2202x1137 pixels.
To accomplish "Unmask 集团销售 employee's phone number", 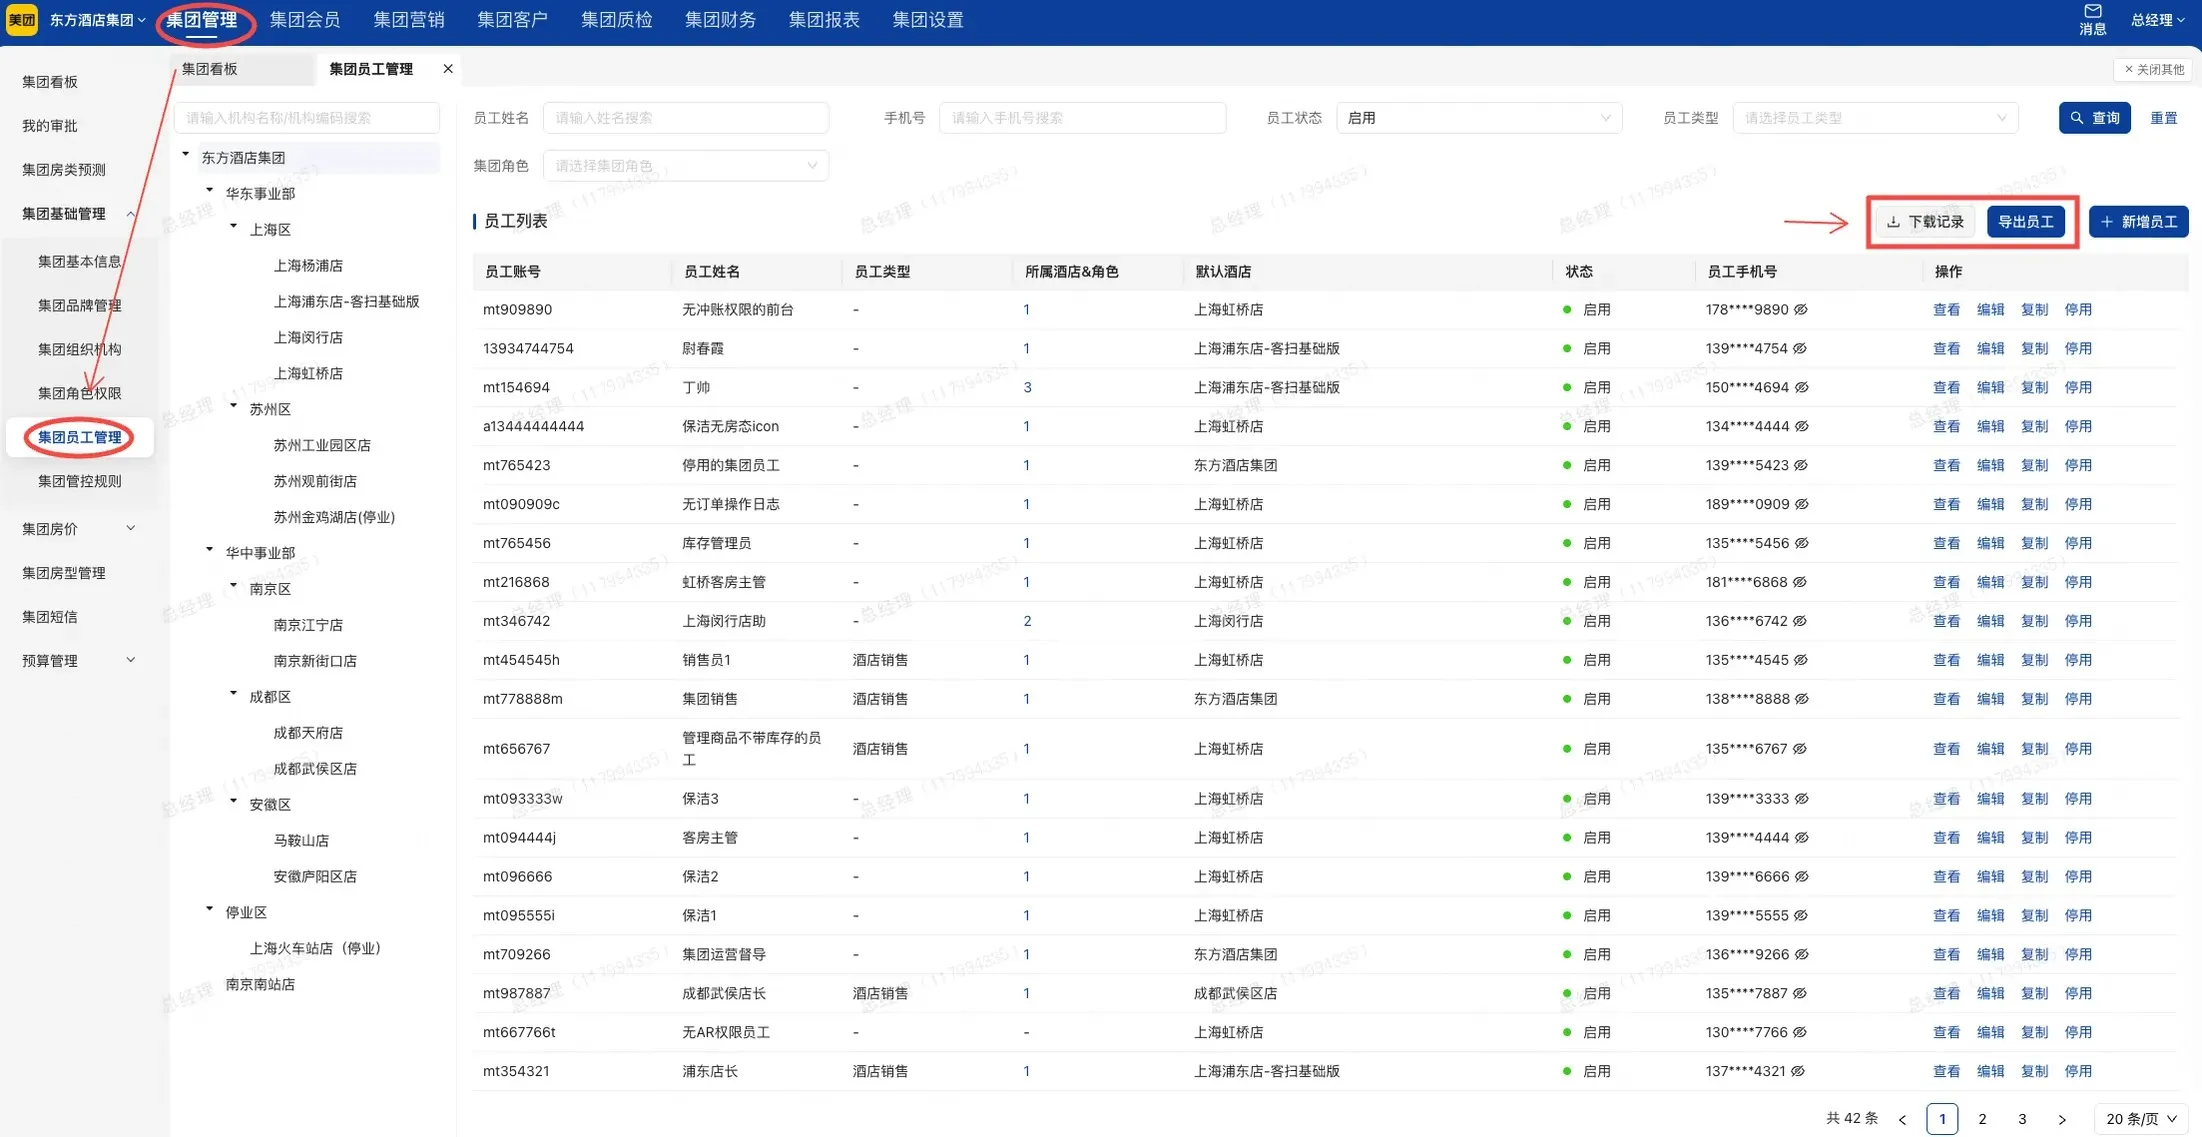I will [1801, 698].
